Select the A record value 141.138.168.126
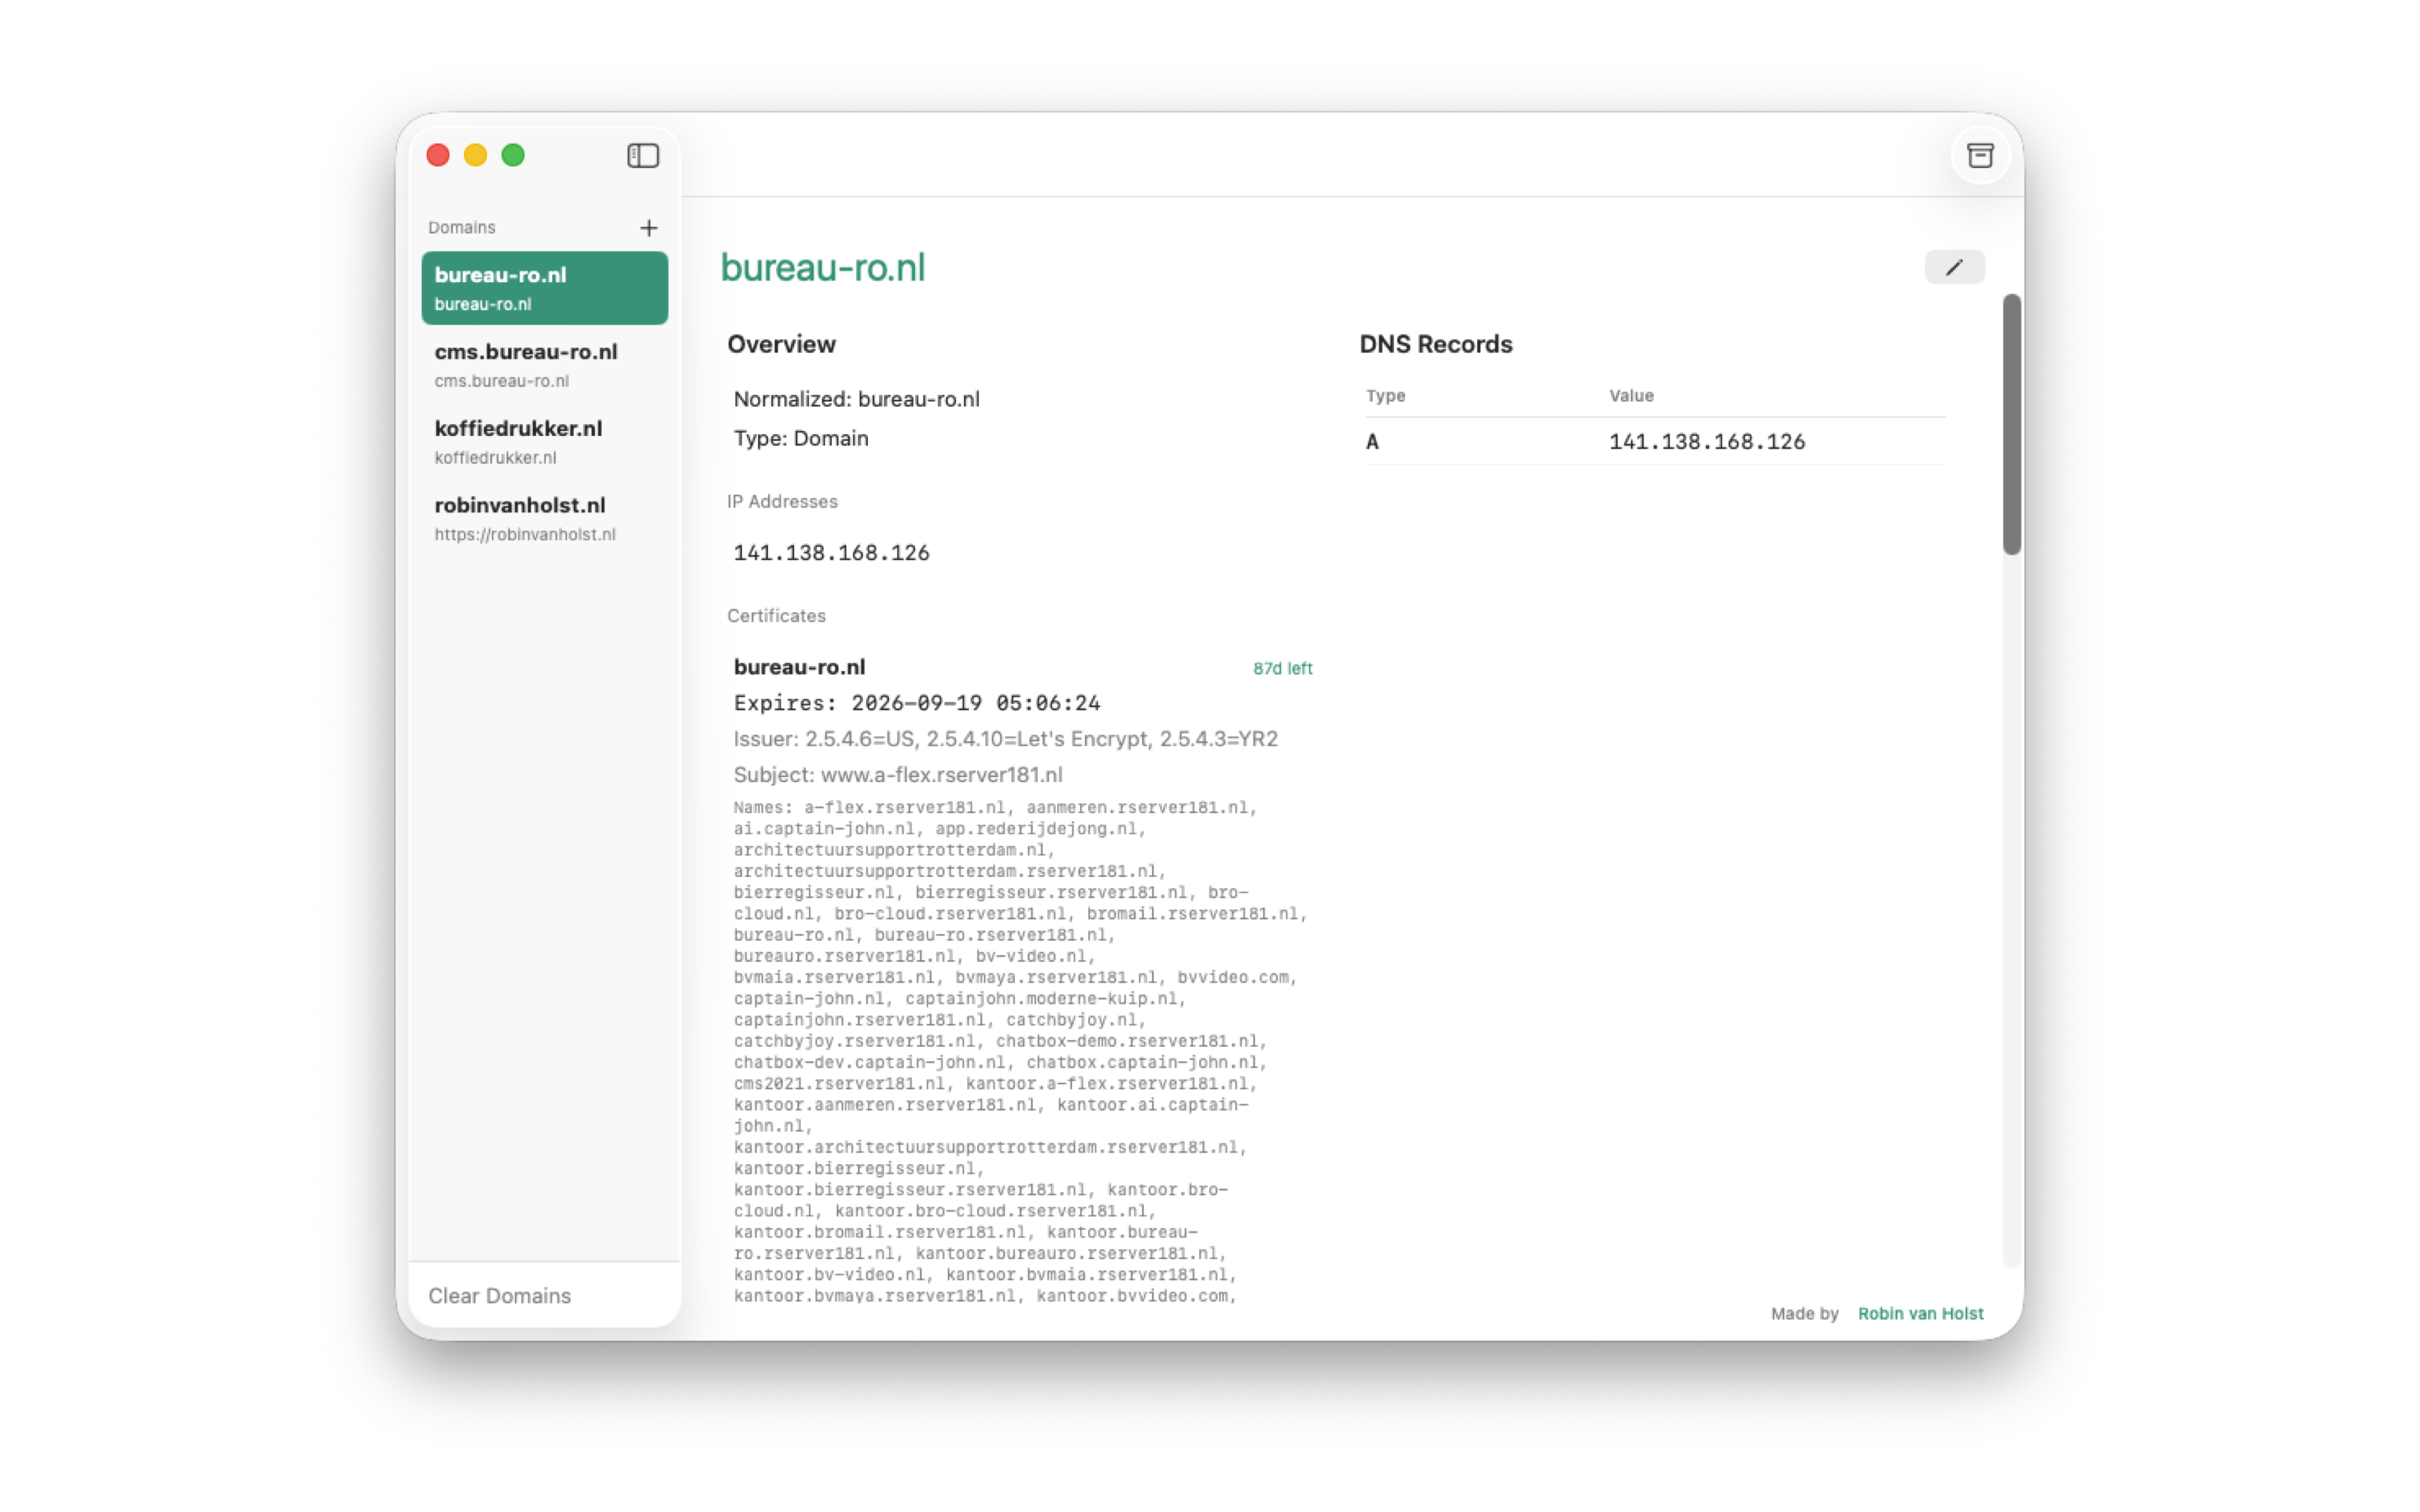This screenshot has width=2420, height=1512. point(1707,441)
